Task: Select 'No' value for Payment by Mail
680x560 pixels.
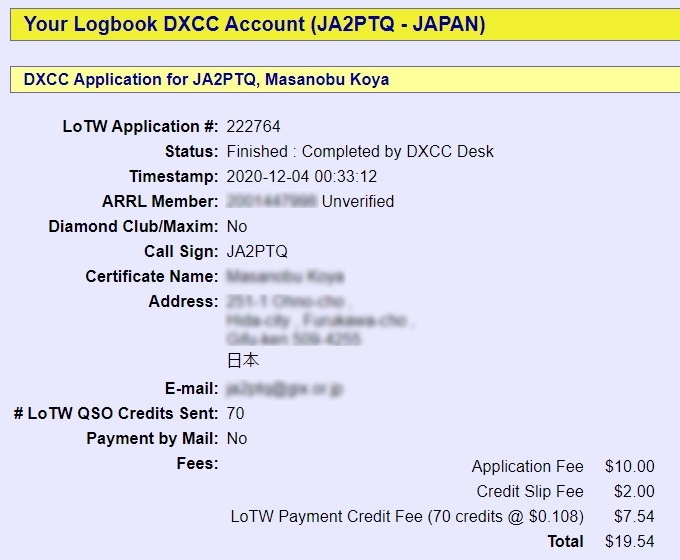Action: coord(237,439)
